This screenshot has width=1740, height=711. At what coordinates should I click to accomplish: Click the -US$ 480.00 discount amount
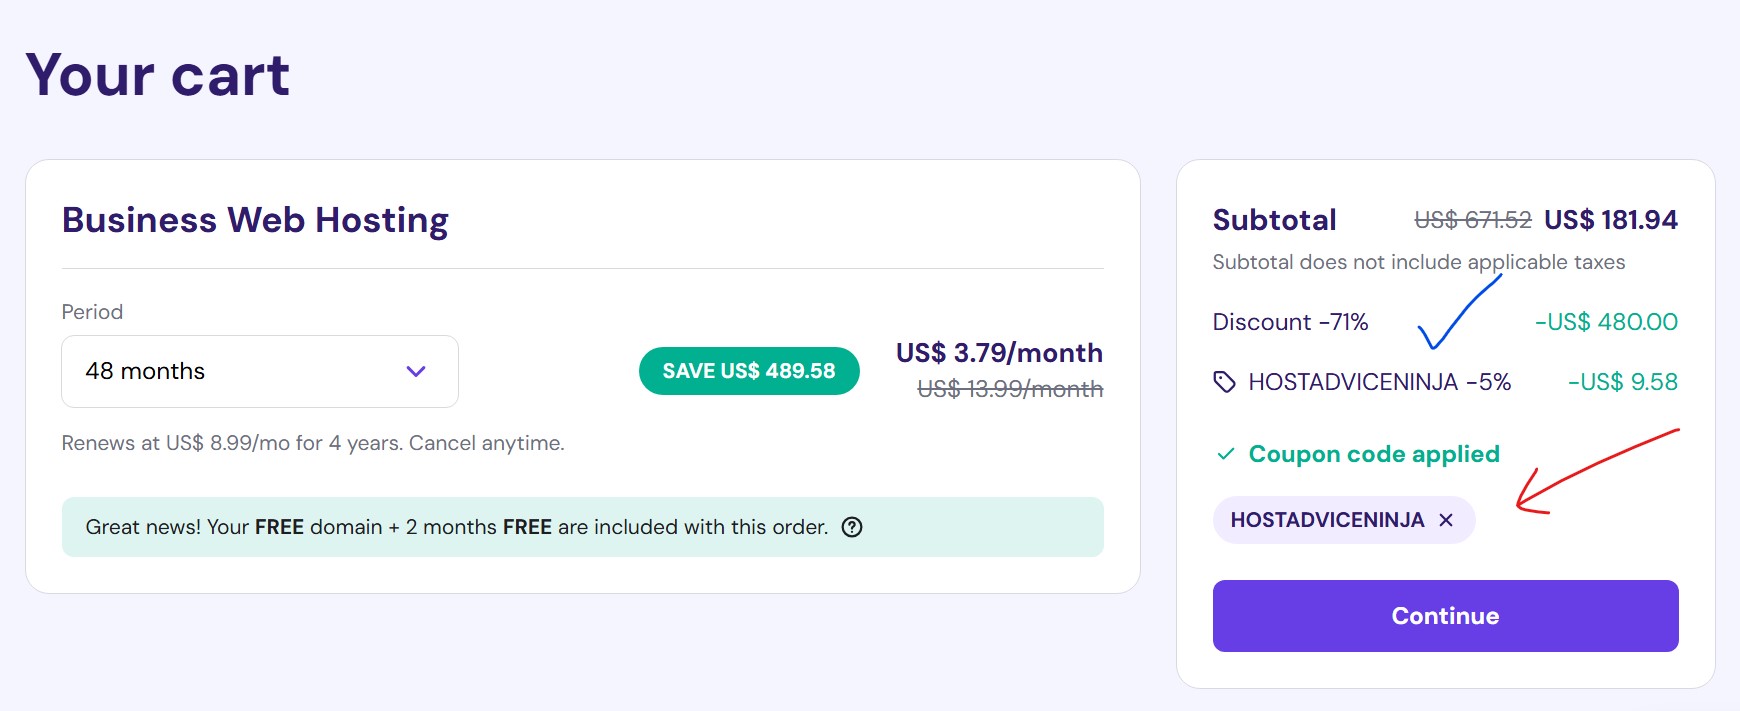pos(1606,322)
